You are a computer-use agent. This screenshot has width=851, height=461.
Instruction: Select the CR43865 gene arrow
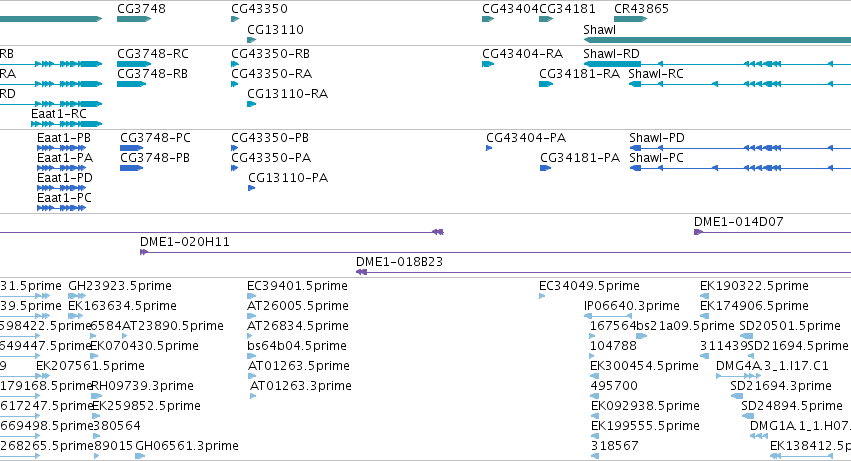(x=630, y=19)
